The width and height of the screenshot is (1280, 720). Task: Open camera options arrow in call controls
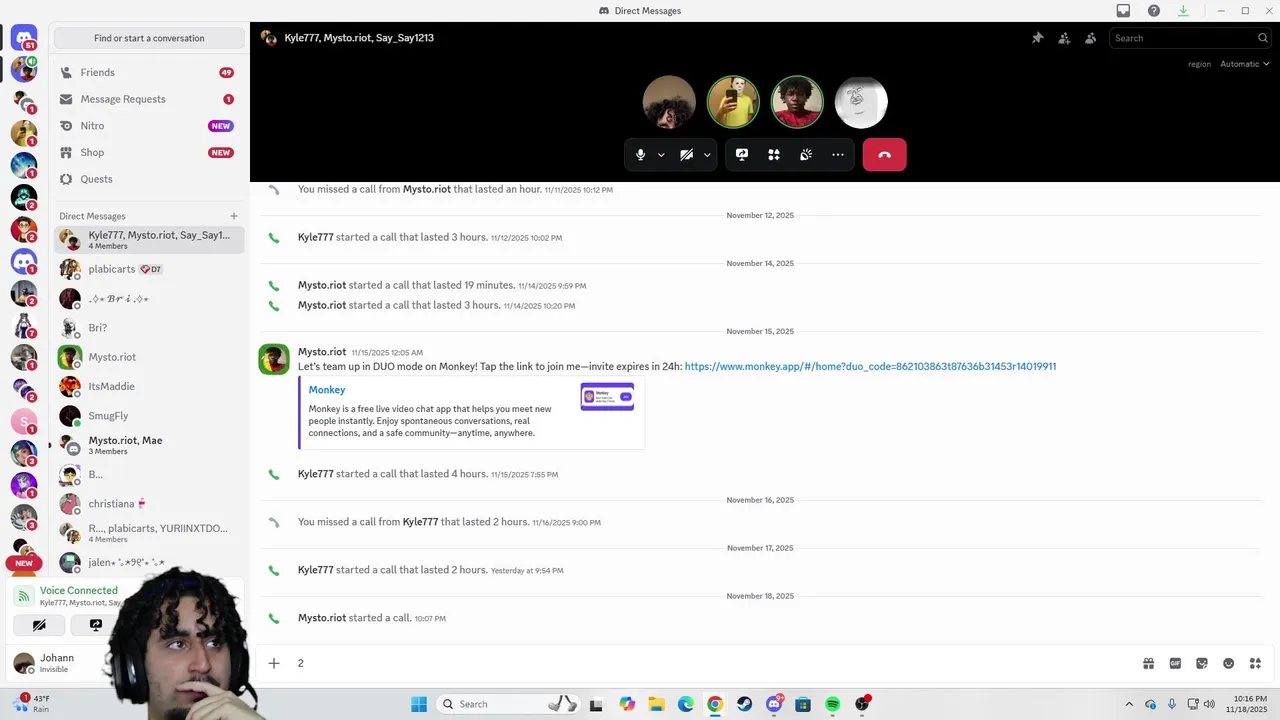[x=707, y=155]
